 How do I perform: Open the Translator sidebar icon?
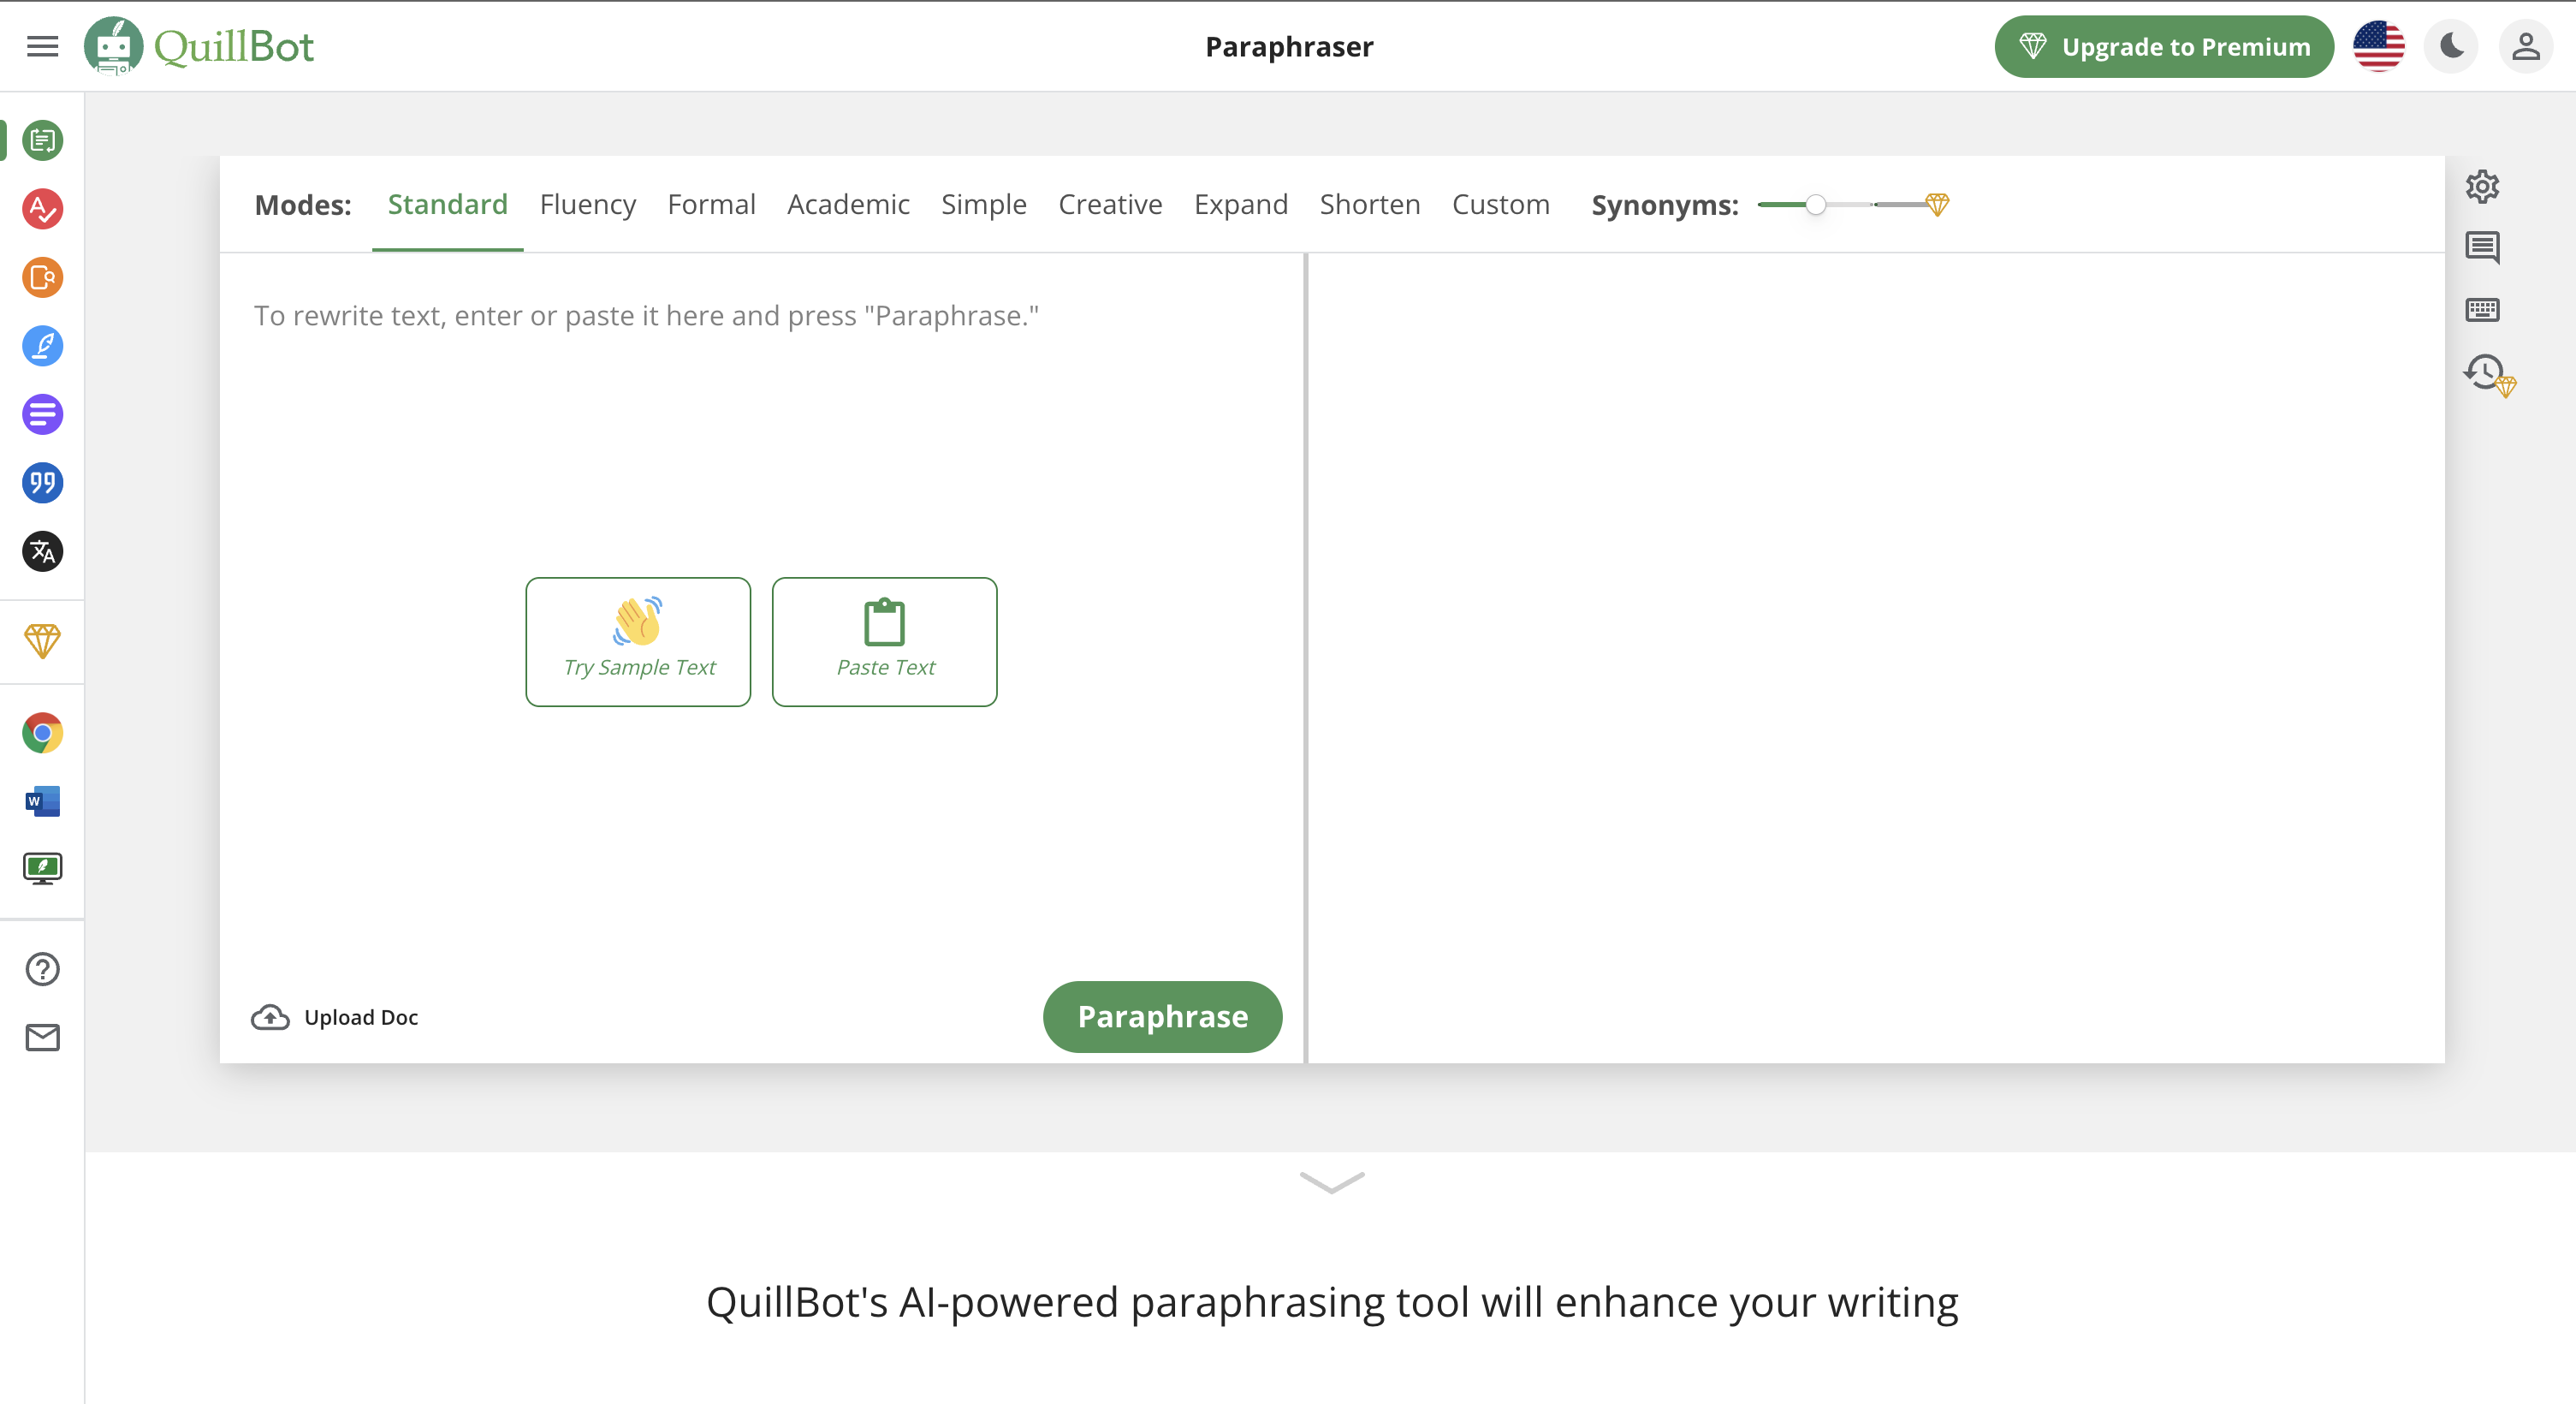pos(42,551)
